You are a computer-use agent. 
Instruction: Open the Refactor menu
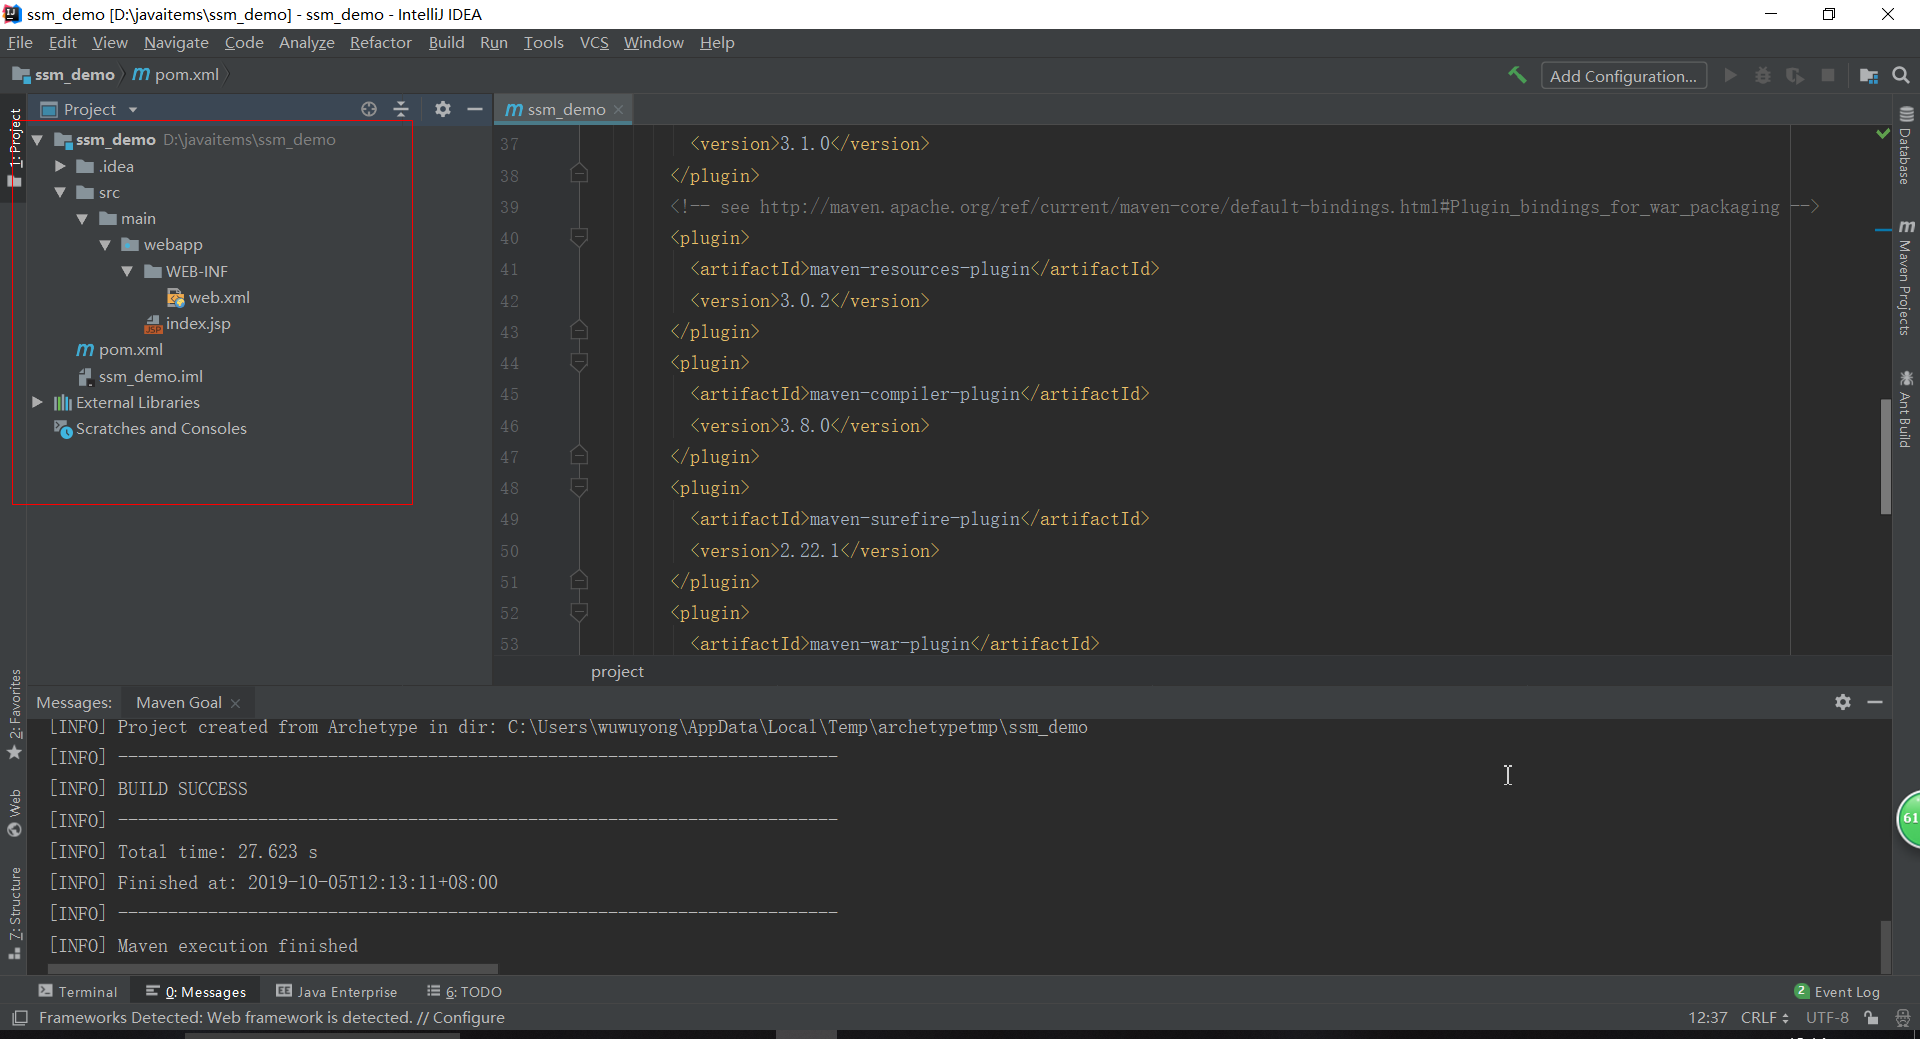coord(380,42)
